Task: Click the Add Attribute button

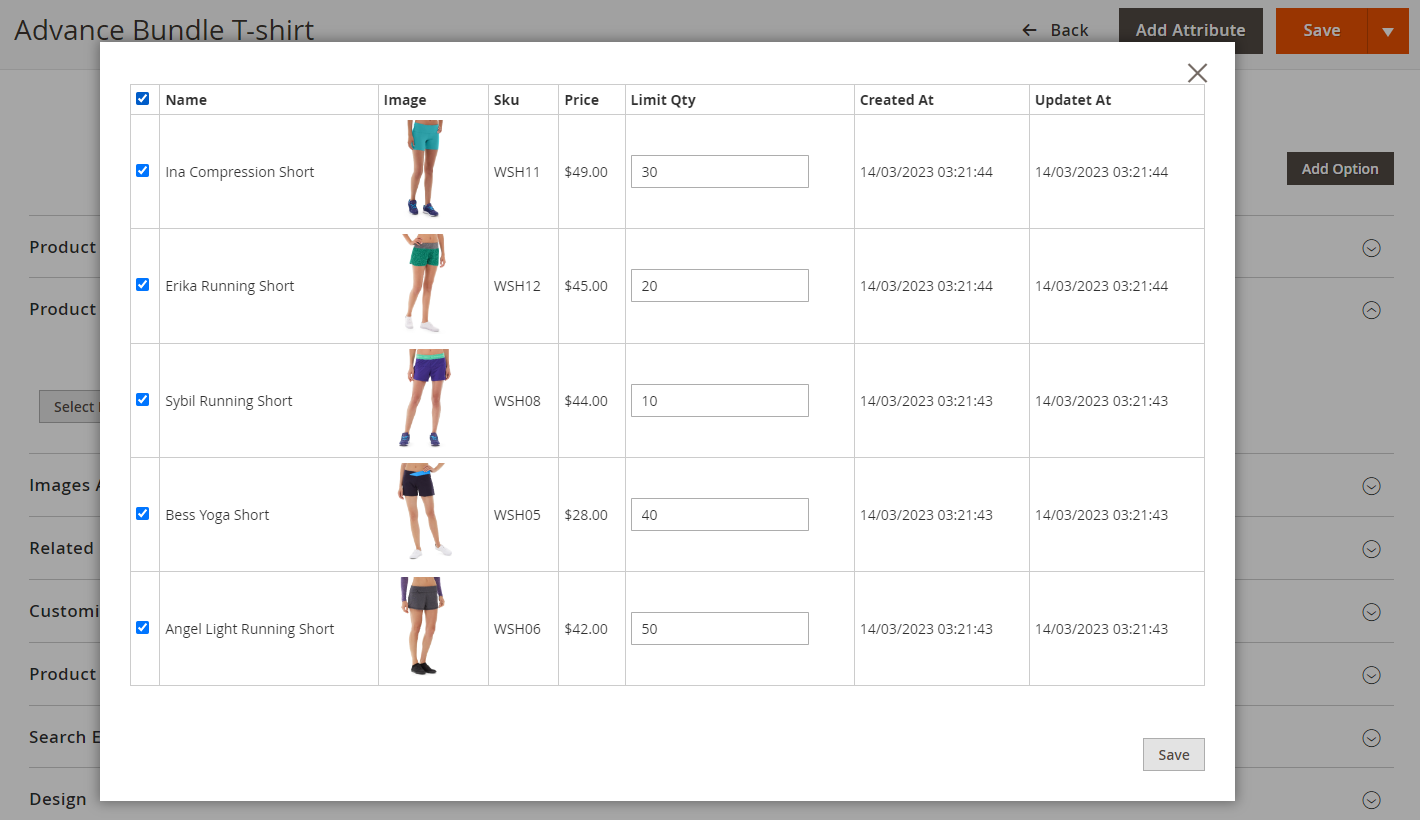Action: point(1190,31)
